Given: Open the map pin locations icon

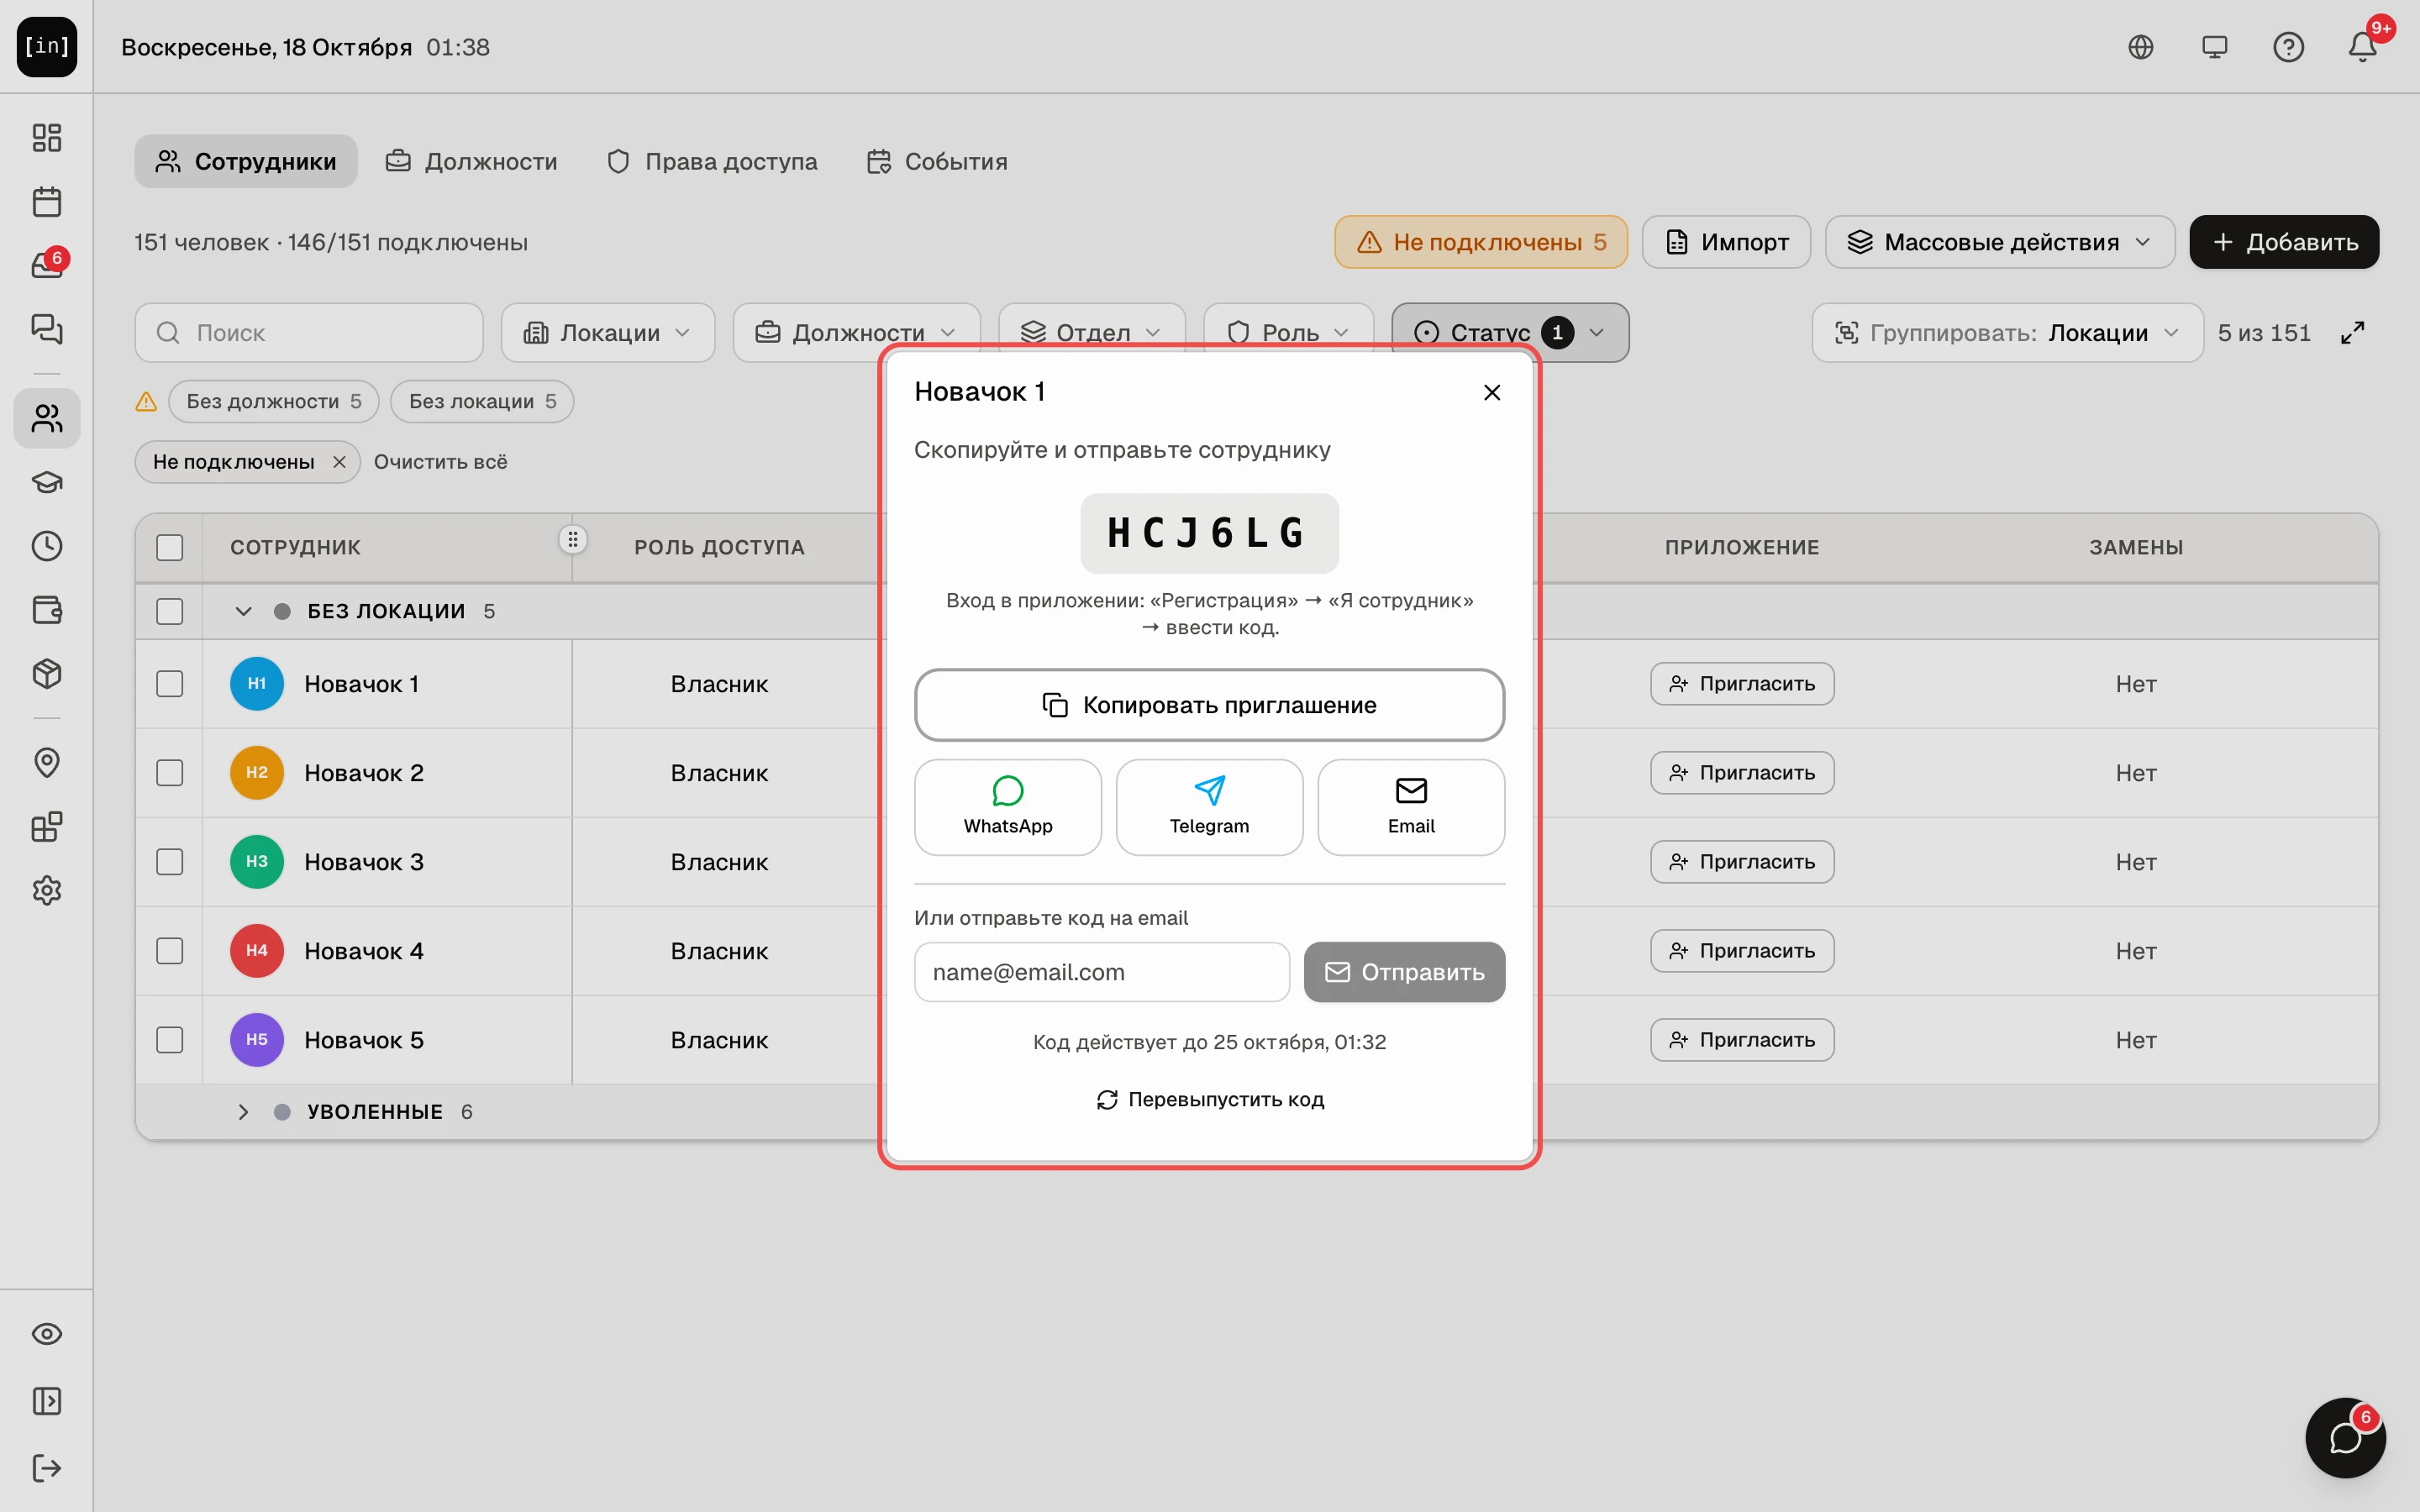Looking at the screenshot, I should tap(47, 763).
